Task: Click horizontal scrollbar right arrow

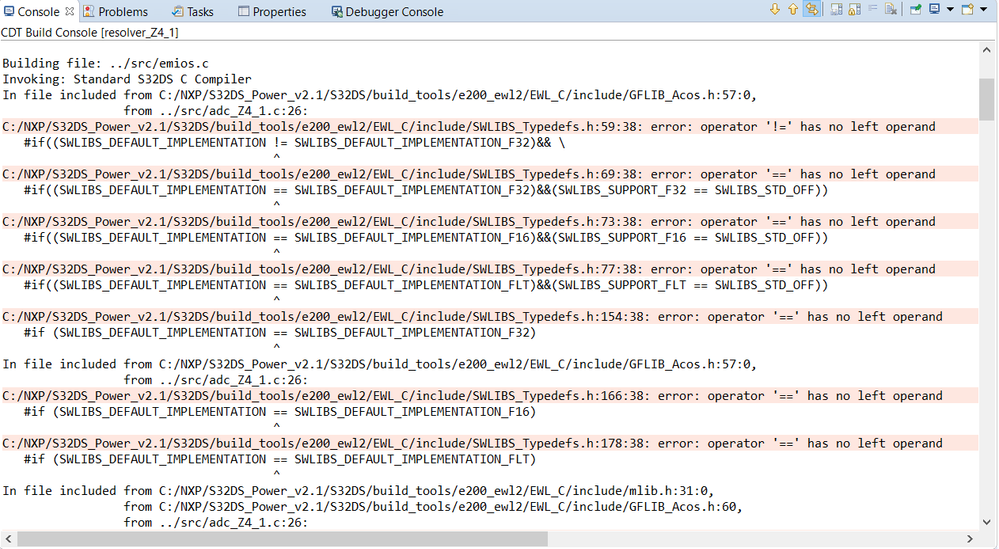Action: [x=970, y=539]
